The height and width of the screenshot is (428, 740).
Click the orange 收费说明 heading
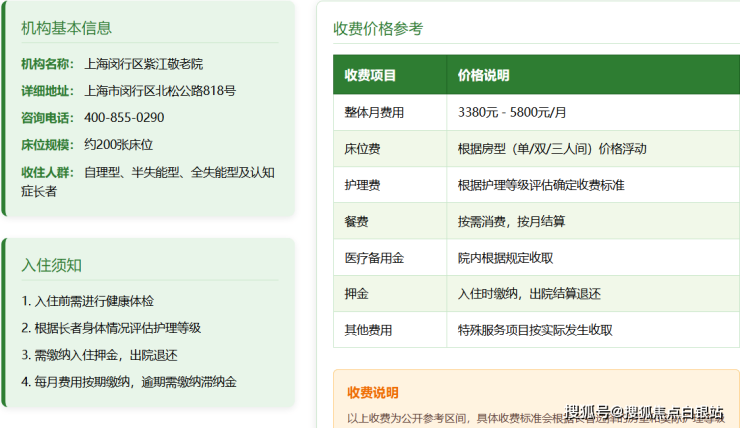[373, 393]
